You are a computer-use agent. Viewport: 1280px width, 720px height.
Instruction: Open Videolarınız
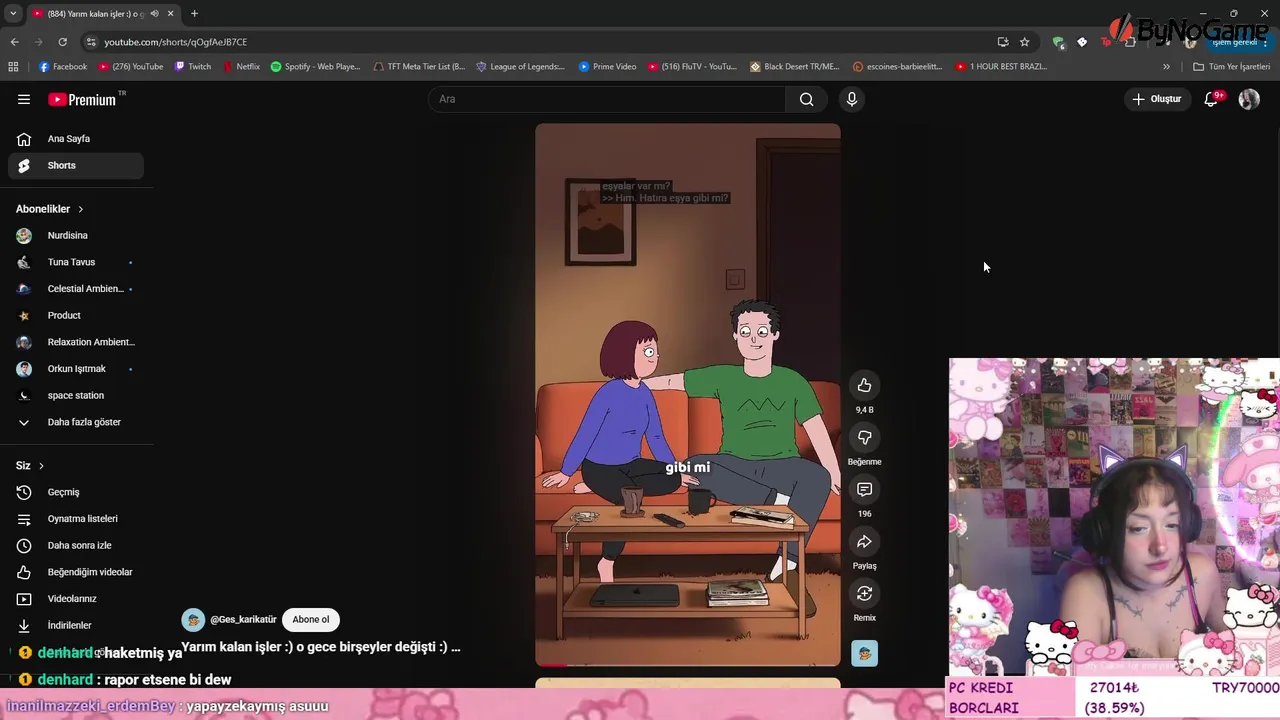coord(76,599)
